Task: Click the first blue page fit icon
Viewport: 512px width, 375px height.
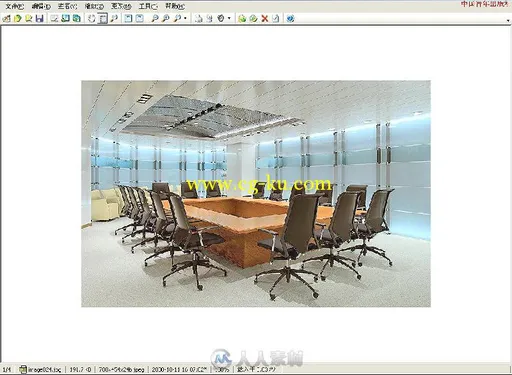Action: (x=128, y=19)
